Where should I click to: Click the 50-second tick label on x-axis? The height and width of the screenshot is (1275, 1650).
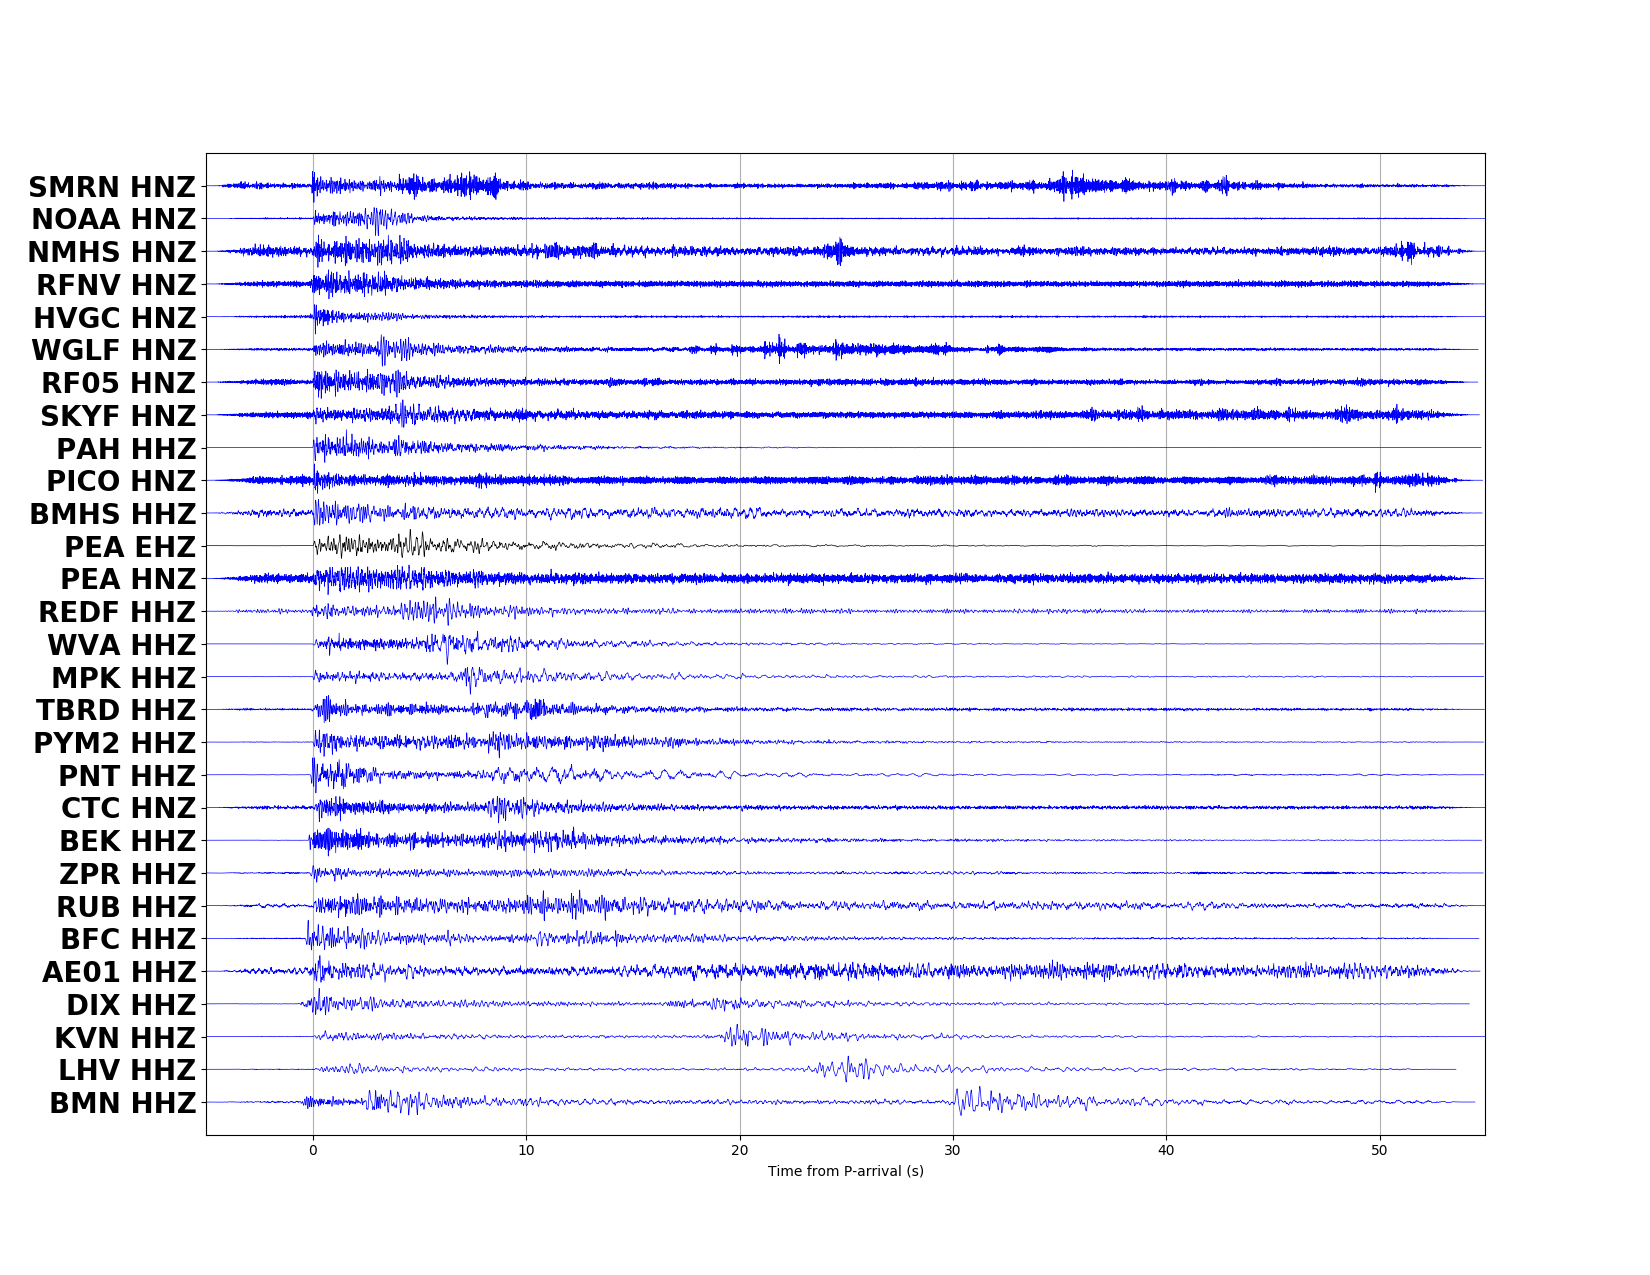[x=1381, y=1152]
